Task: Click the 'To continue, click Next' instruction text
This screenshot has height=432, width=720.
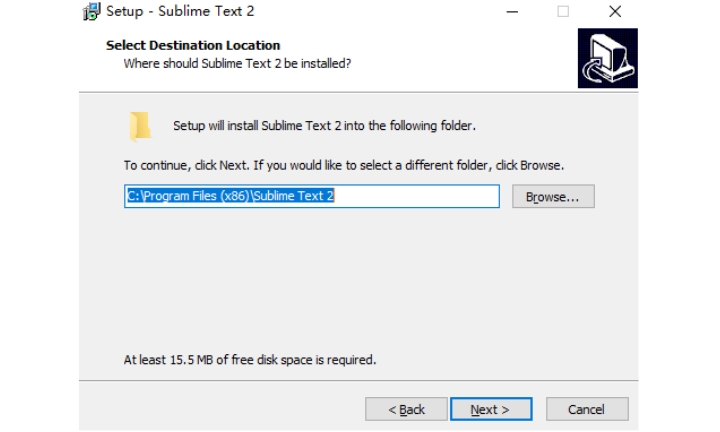Action: tap(344, 165)
